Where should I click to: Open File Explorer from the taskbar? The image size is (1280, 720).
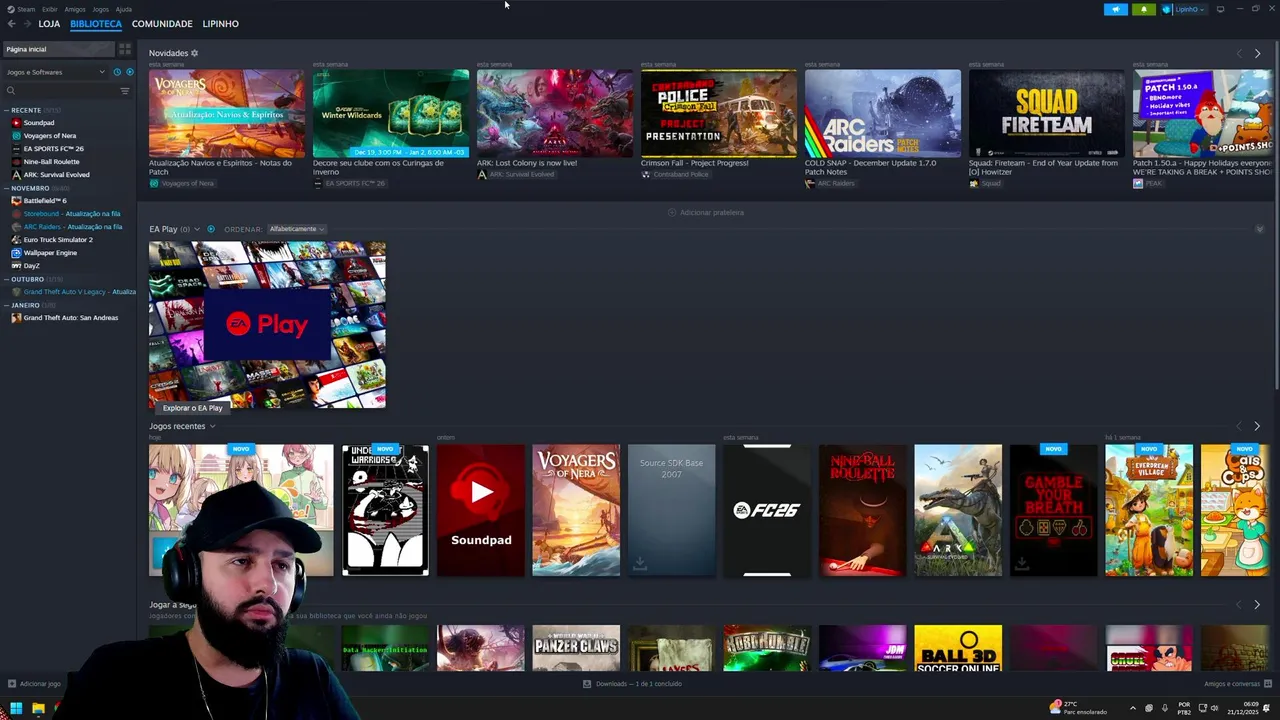(x=38, y=709)
